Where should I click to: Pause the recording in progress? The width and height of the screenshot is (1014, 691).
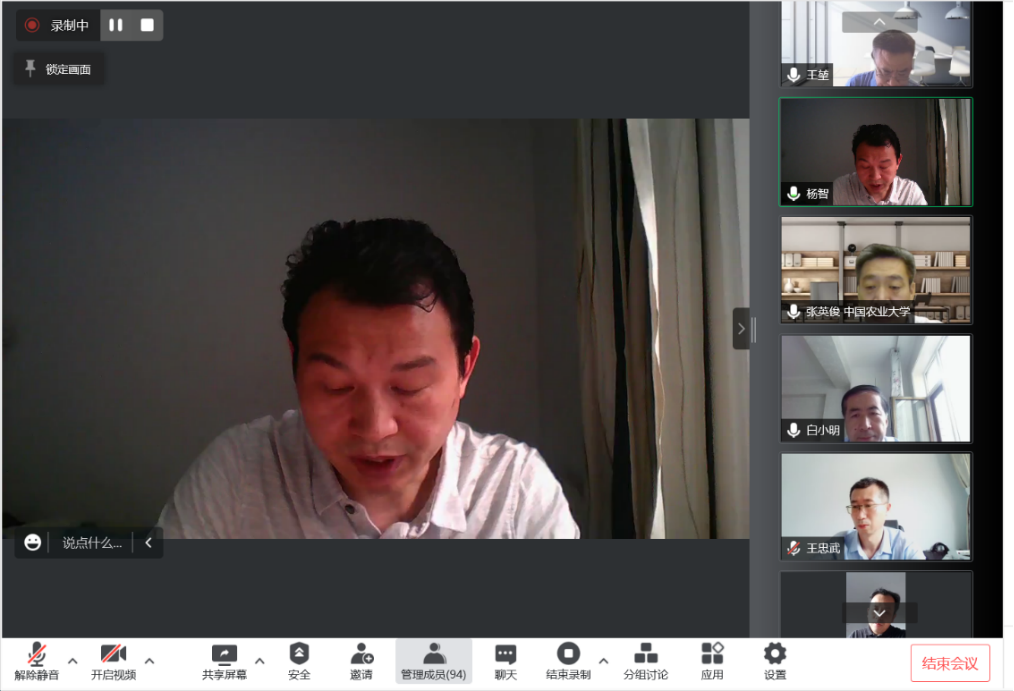116,25
